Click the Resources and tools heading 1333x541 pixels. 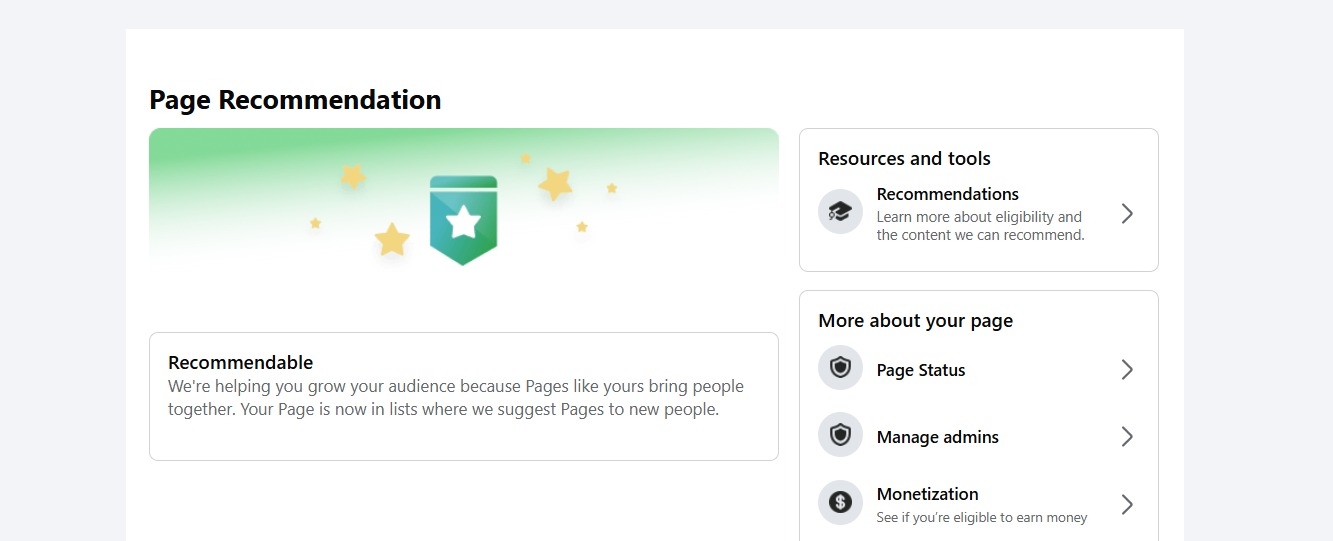click(x=904, y=158)
